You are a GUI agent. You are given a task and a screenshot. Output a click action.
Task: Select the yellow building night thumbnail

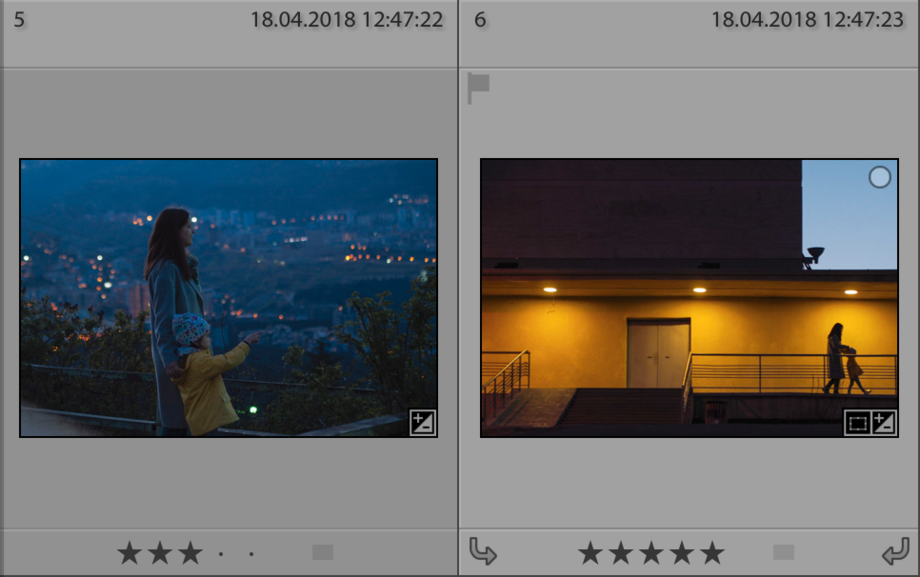coord(689,298)
